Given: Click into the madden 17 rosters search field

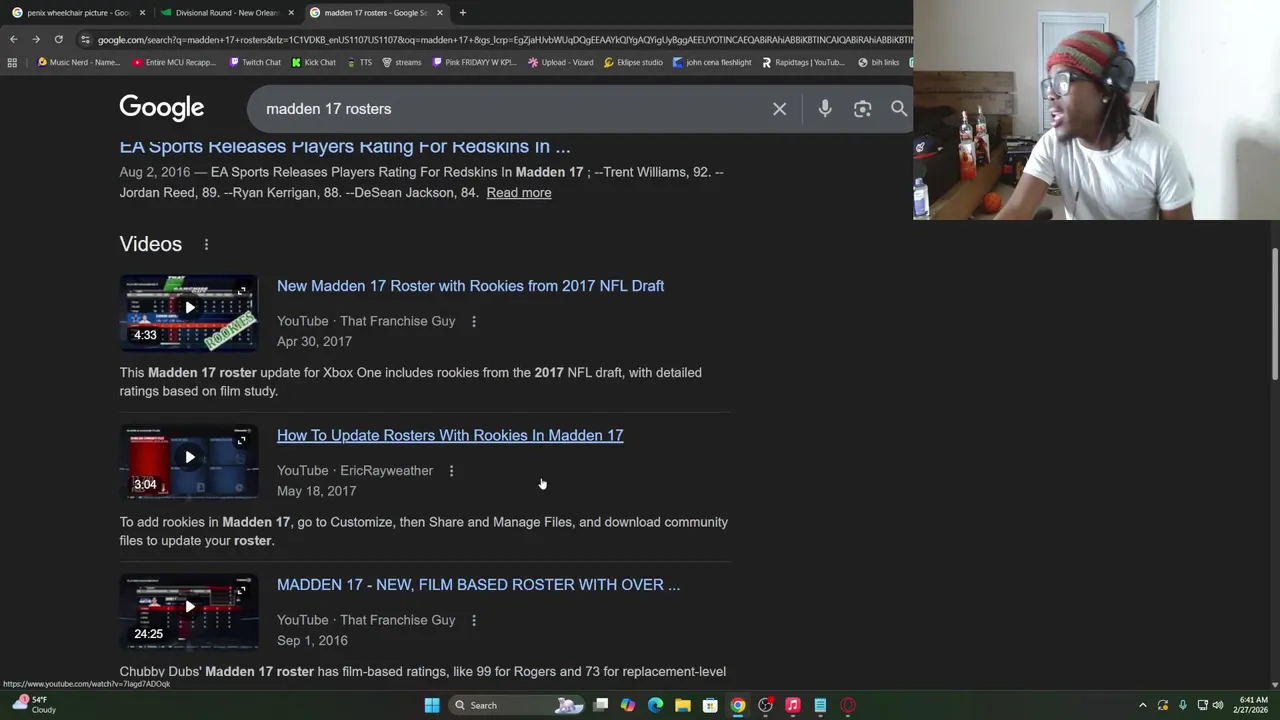Looking at the screenshot, I should [510, 108].
